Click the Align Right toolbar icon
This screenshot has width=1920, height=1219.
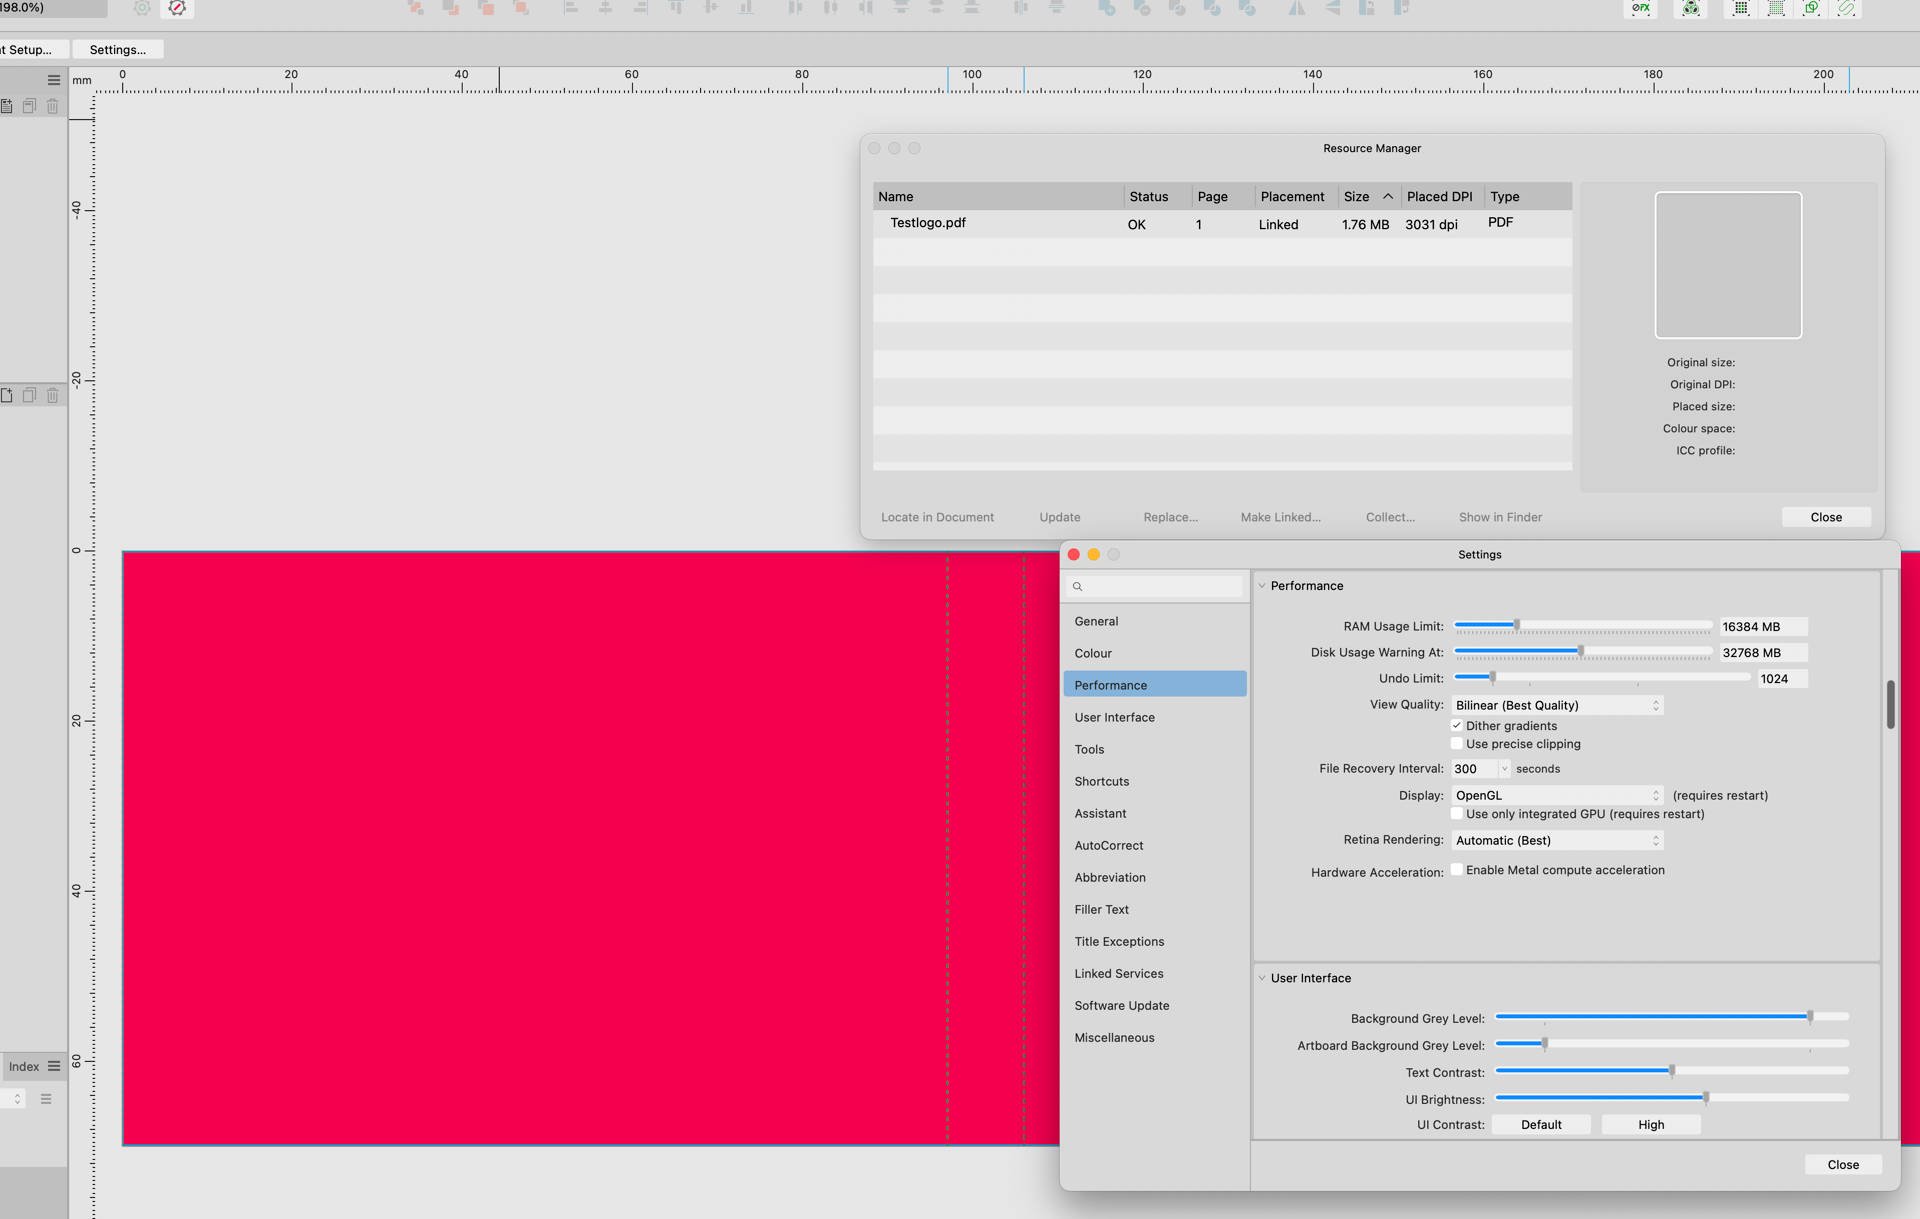click(641, 8)
